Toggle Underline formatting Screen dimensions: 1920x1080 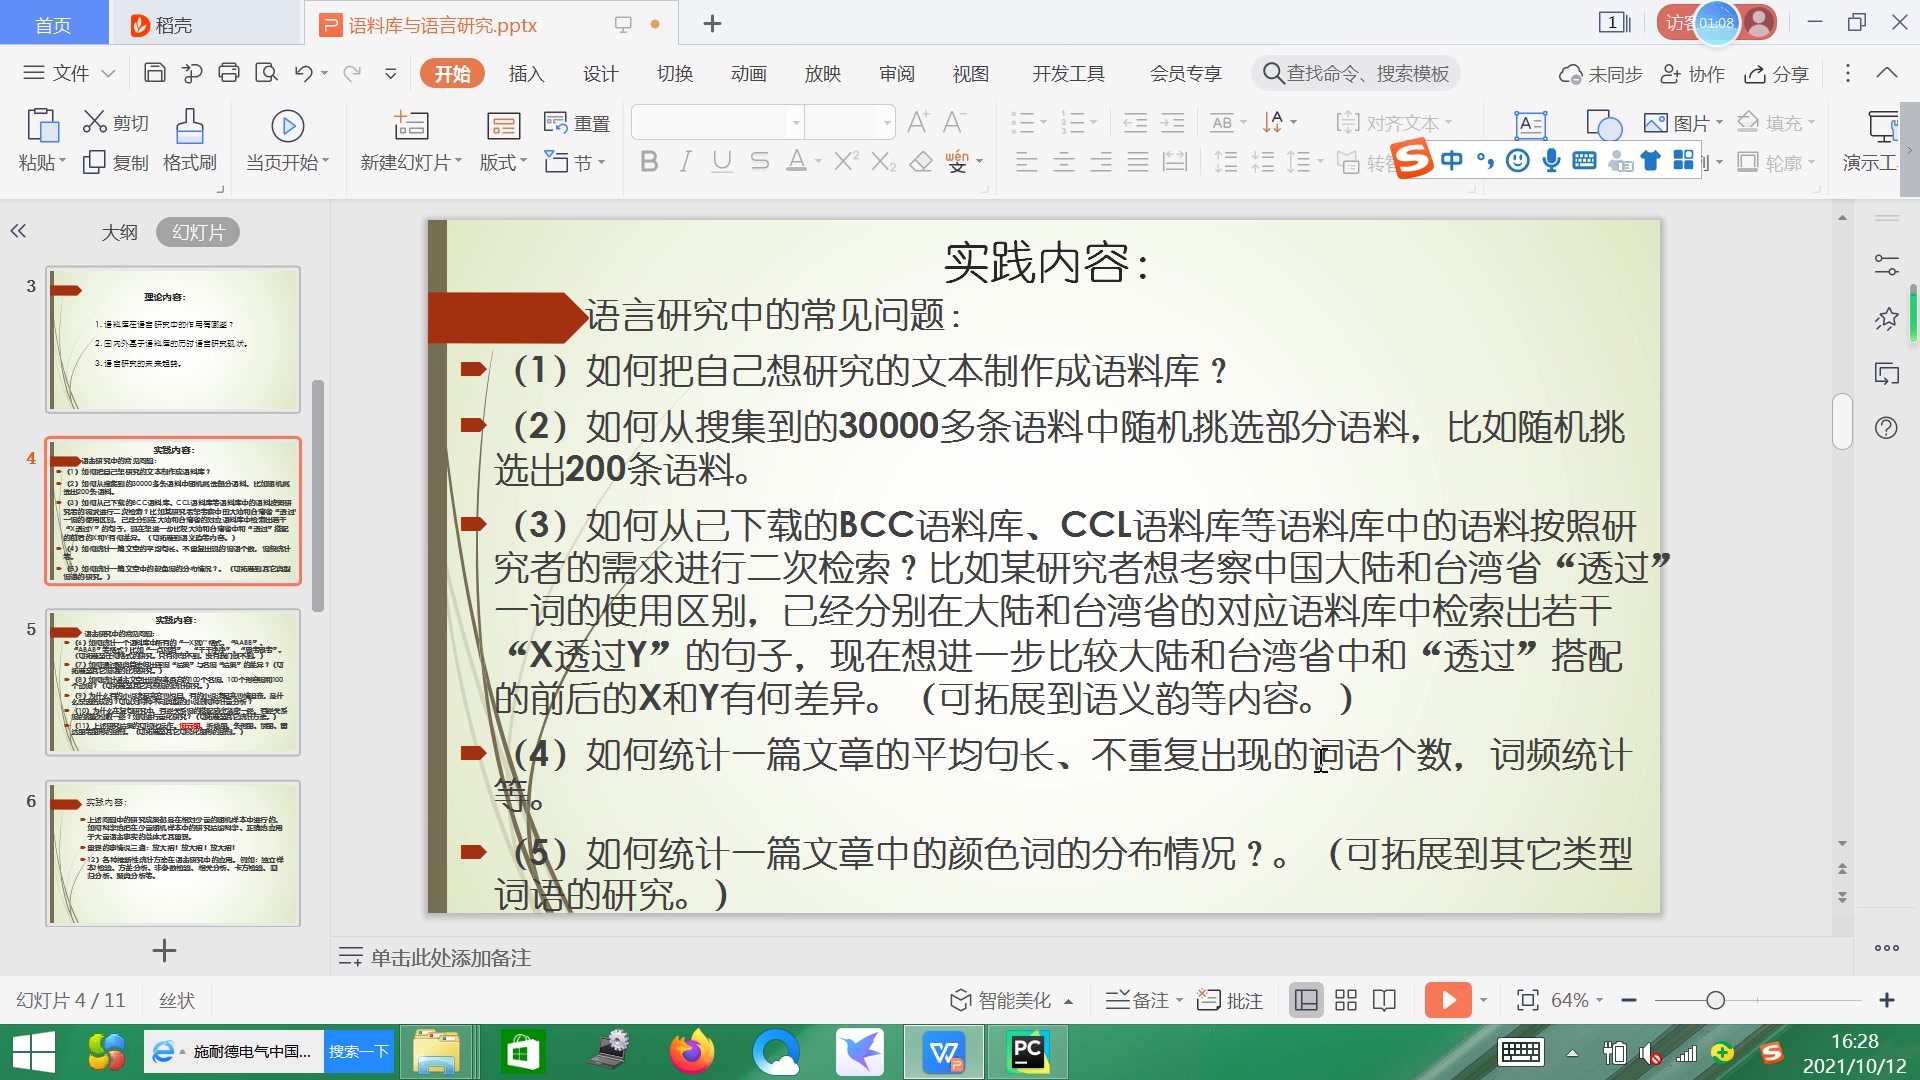click(x=722, y=161)
